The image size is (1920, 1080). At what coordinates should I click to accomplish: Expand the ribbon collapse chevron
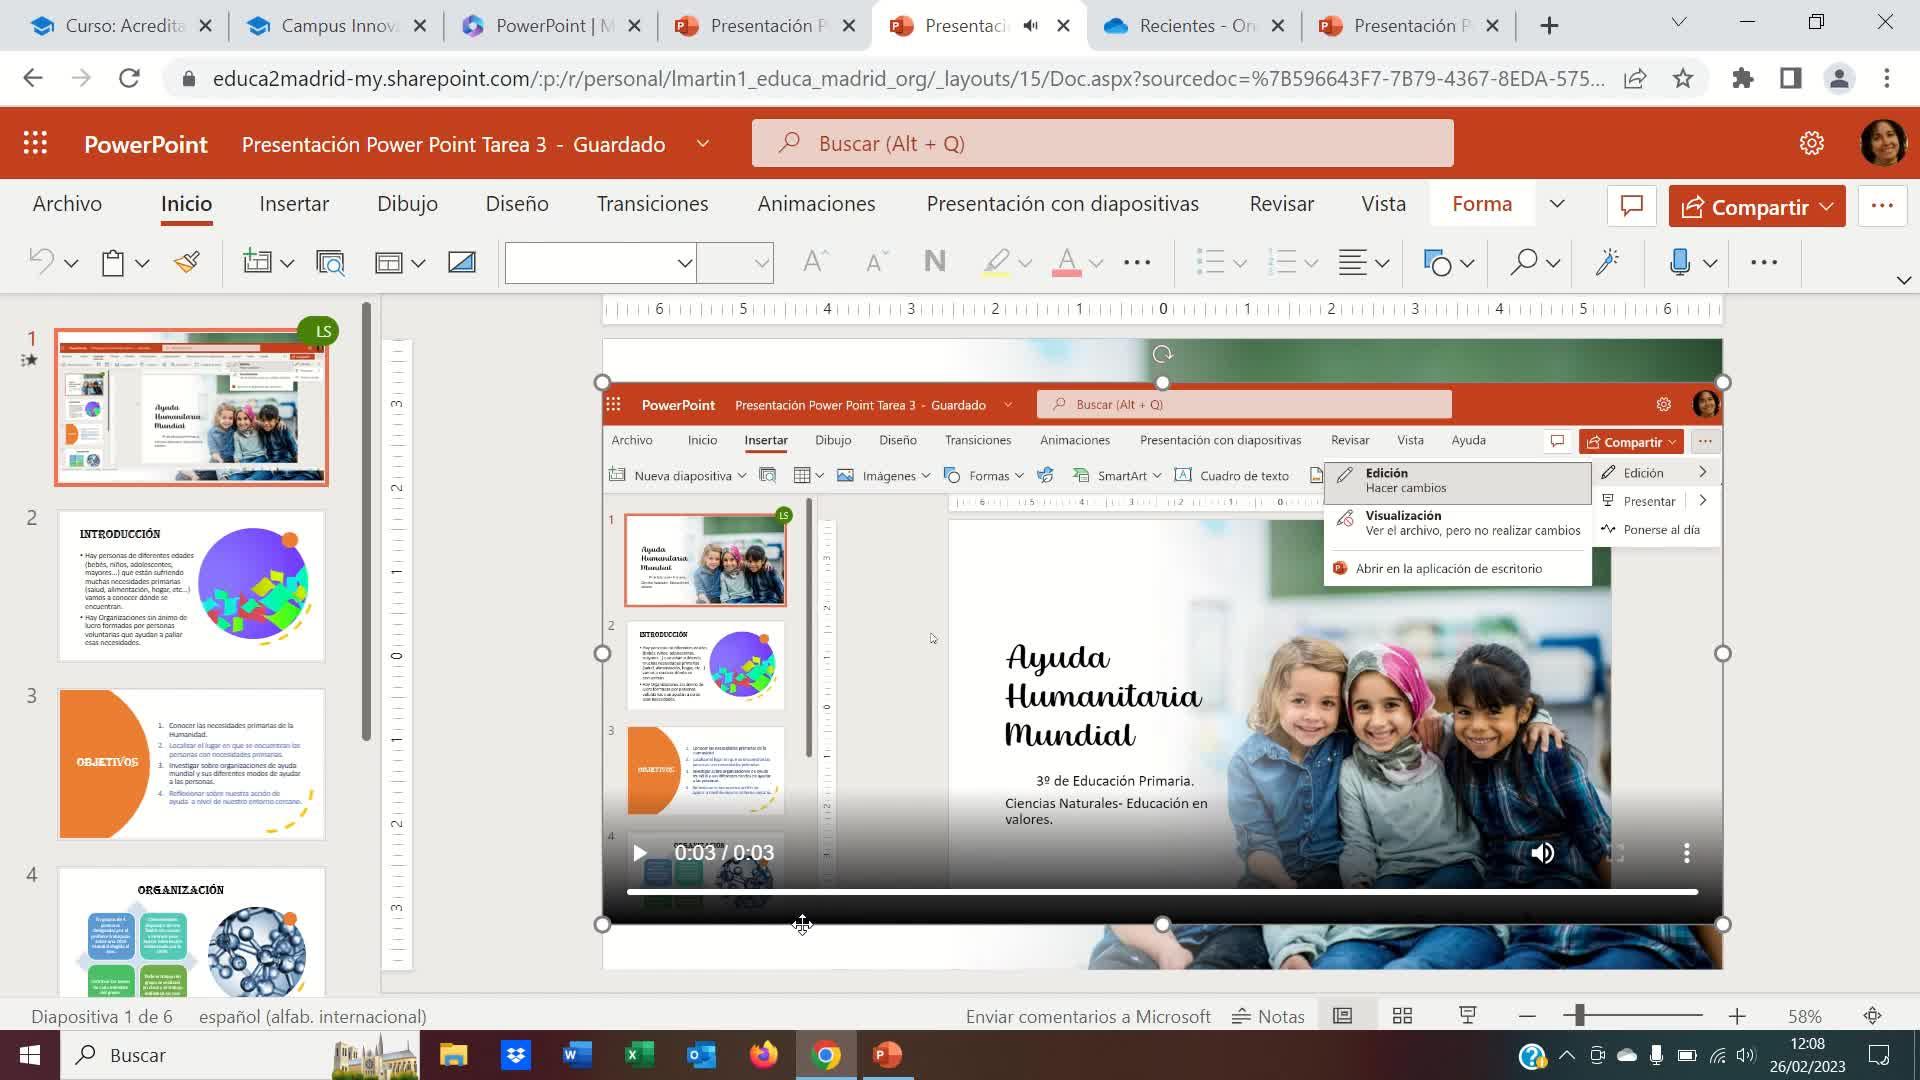1903,281
